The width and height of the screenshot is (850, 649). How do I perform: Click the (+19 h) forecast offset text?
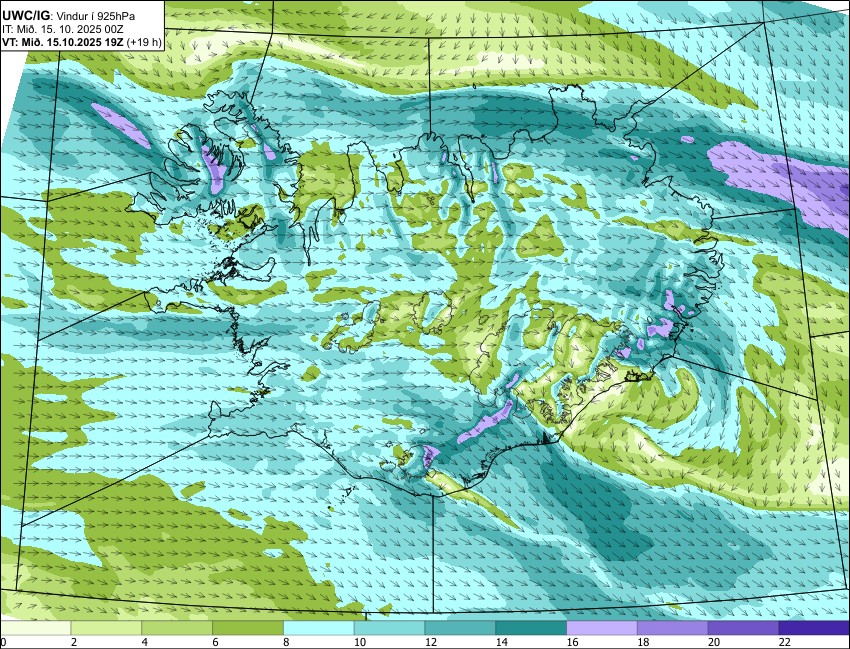click(144, 43)
